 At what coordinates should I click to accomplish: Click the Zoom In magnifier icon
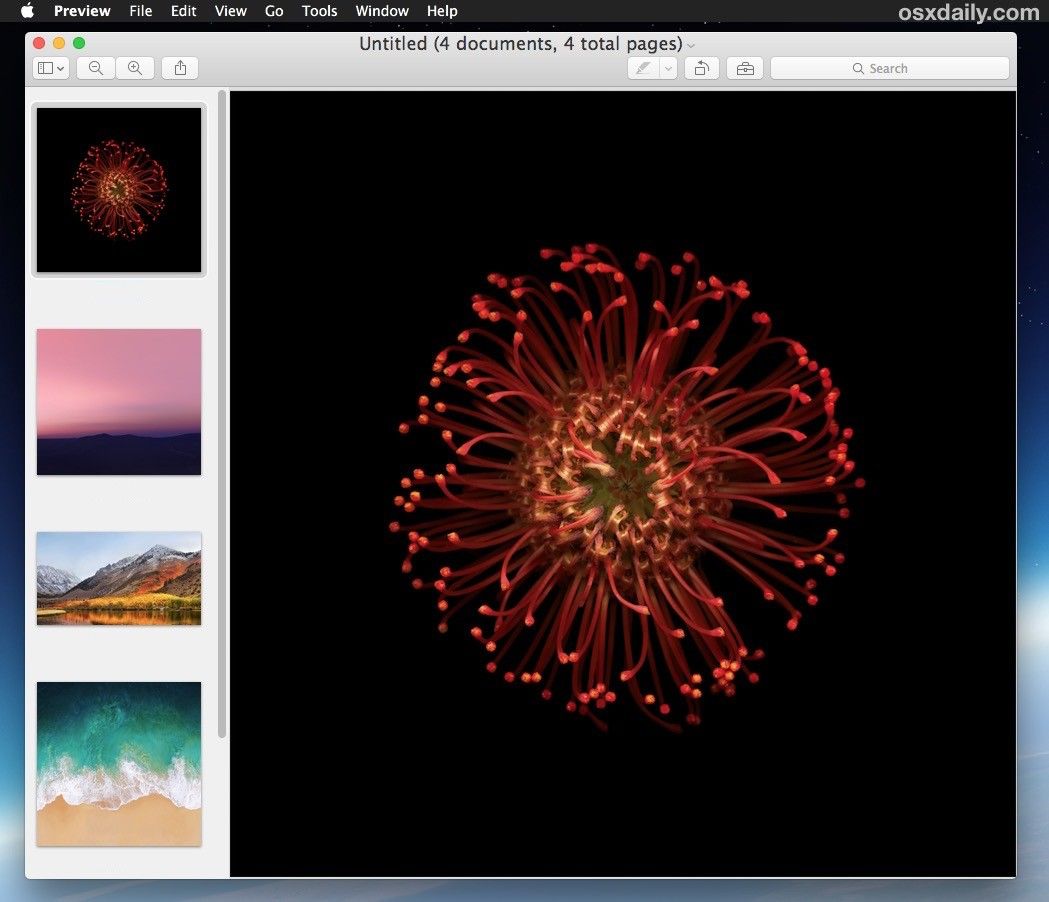coord(135,68)
